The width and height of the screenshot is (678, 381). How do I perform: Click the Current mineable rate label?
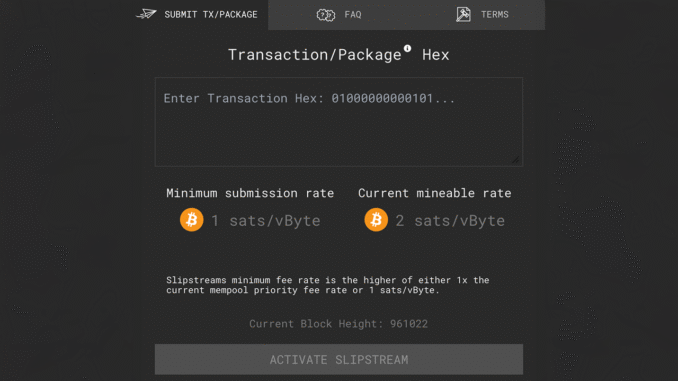(x=435, y=193)
